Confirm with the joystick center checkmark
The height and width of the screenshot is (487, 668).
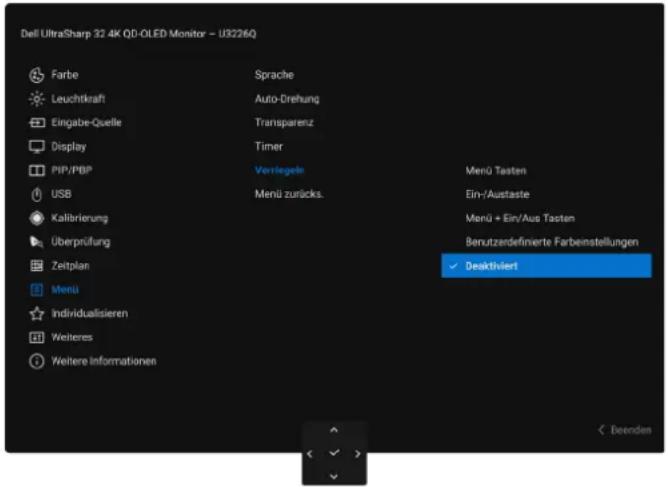click(334, 452)
